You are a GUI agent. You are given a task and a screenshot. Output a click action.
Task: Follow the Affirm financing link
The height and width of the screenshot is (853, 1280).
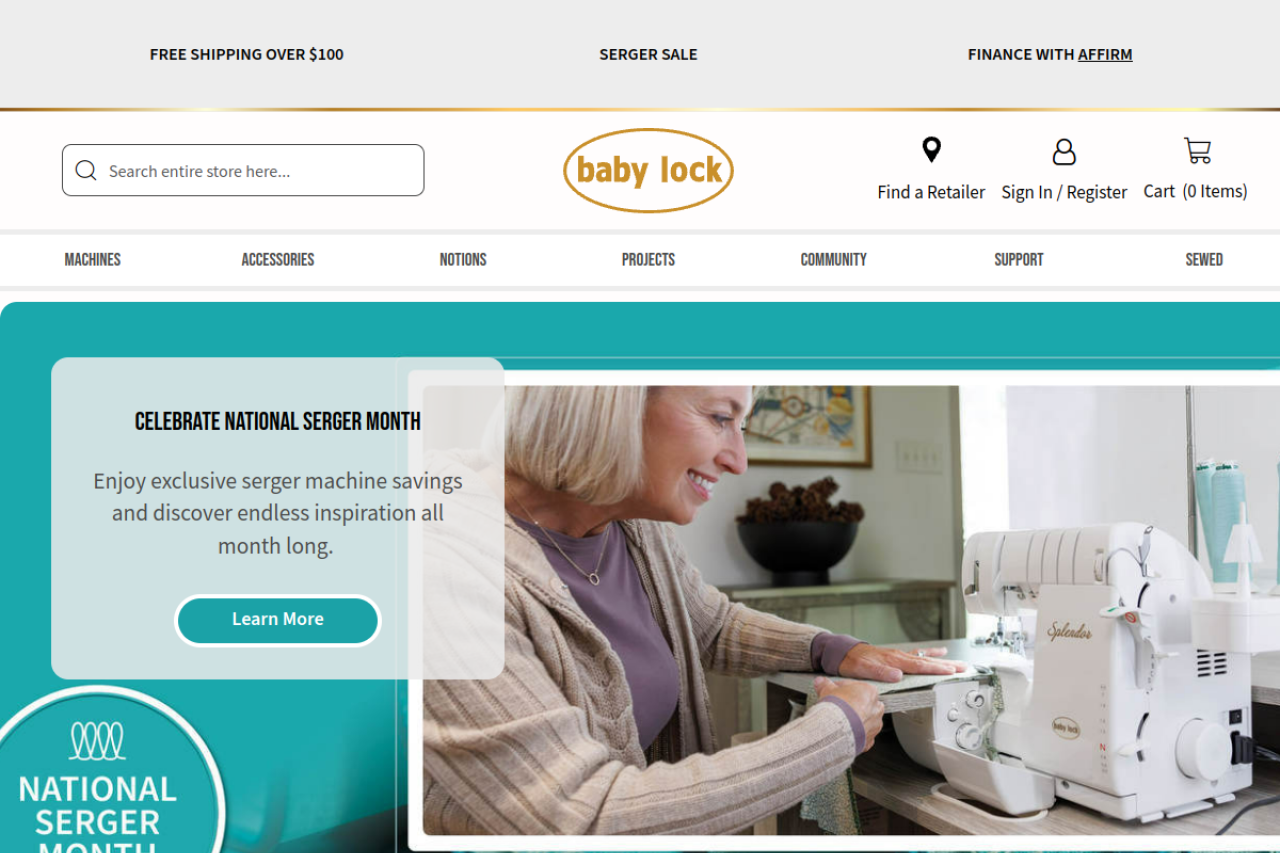1105,55
